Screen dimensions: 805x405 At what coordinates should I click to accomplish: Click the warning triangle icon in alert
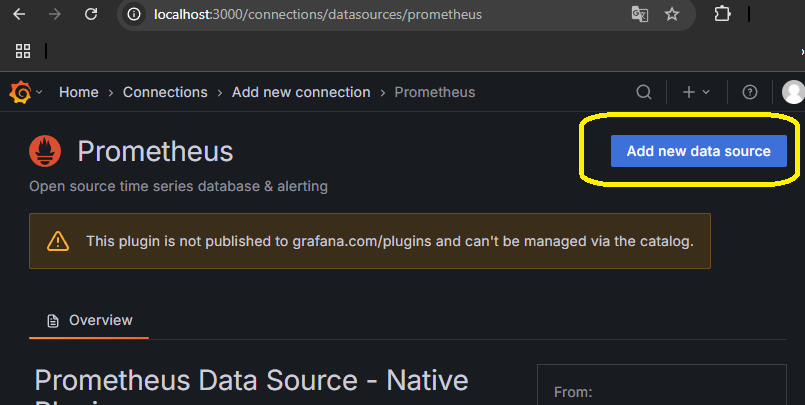pyautogui.click(x=58, y=241)
